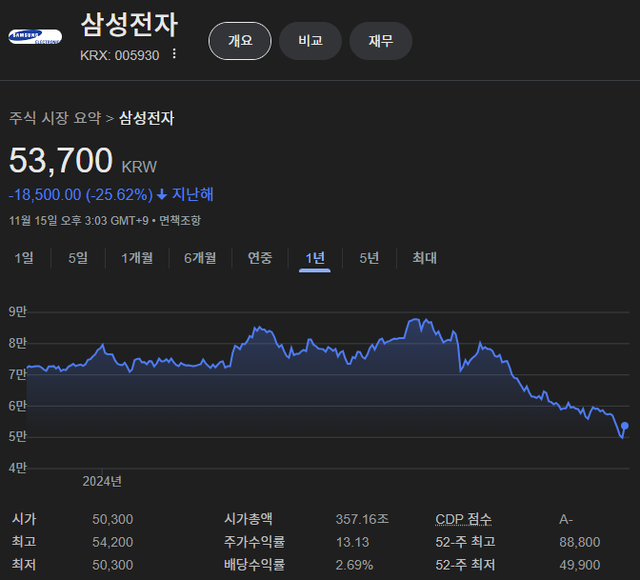
Task: Click the 주식 시장 요약 breadcrumb link
Action: [55, 118]
